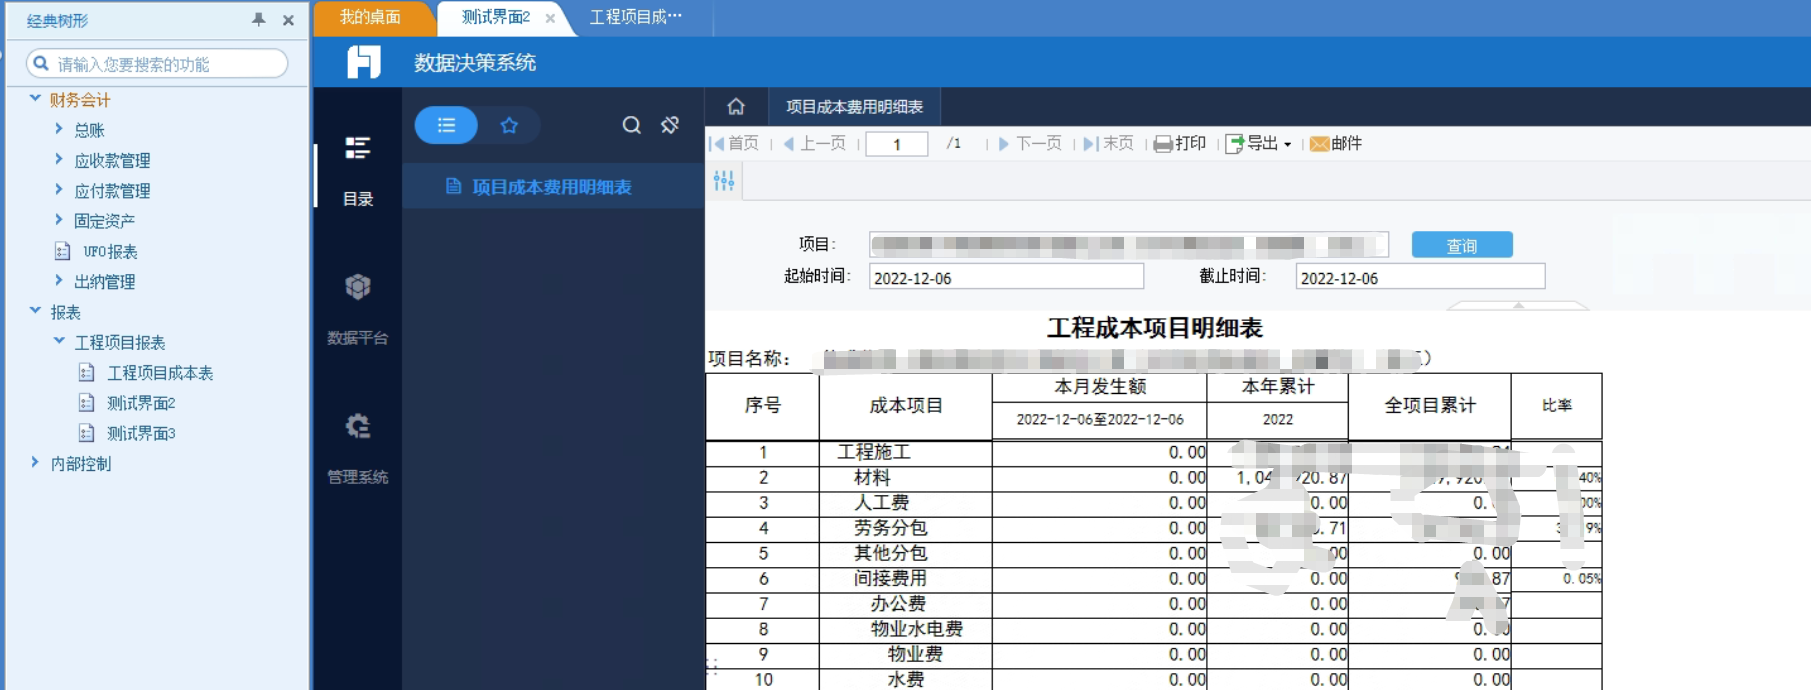Viewport: 1811px width, 690px height.
Task: Click the 项目 selection field
Action: (1129, 244)
